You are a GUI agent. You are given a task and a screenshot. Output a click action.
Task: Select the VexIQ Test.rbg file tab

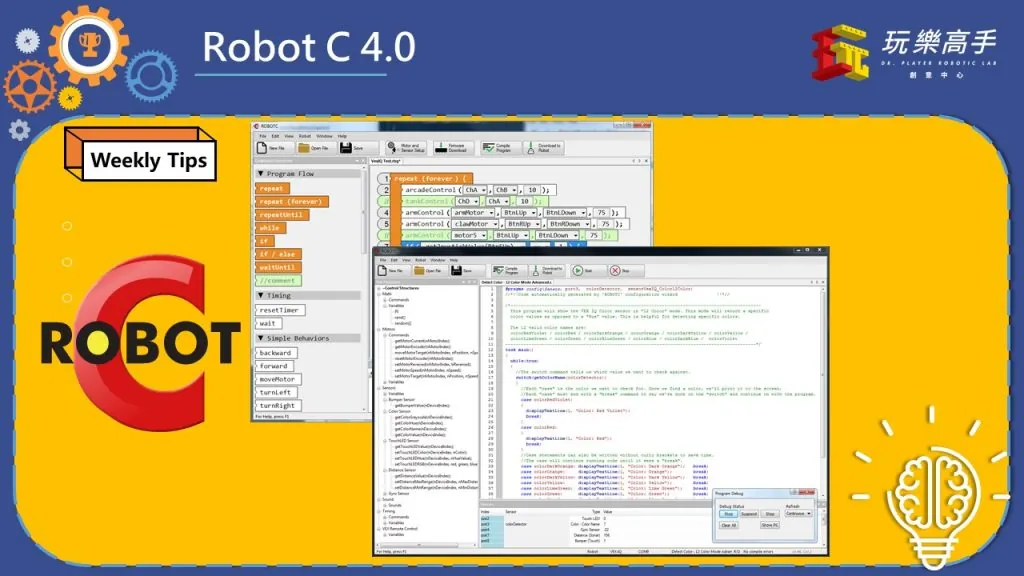tap(386, 161)
